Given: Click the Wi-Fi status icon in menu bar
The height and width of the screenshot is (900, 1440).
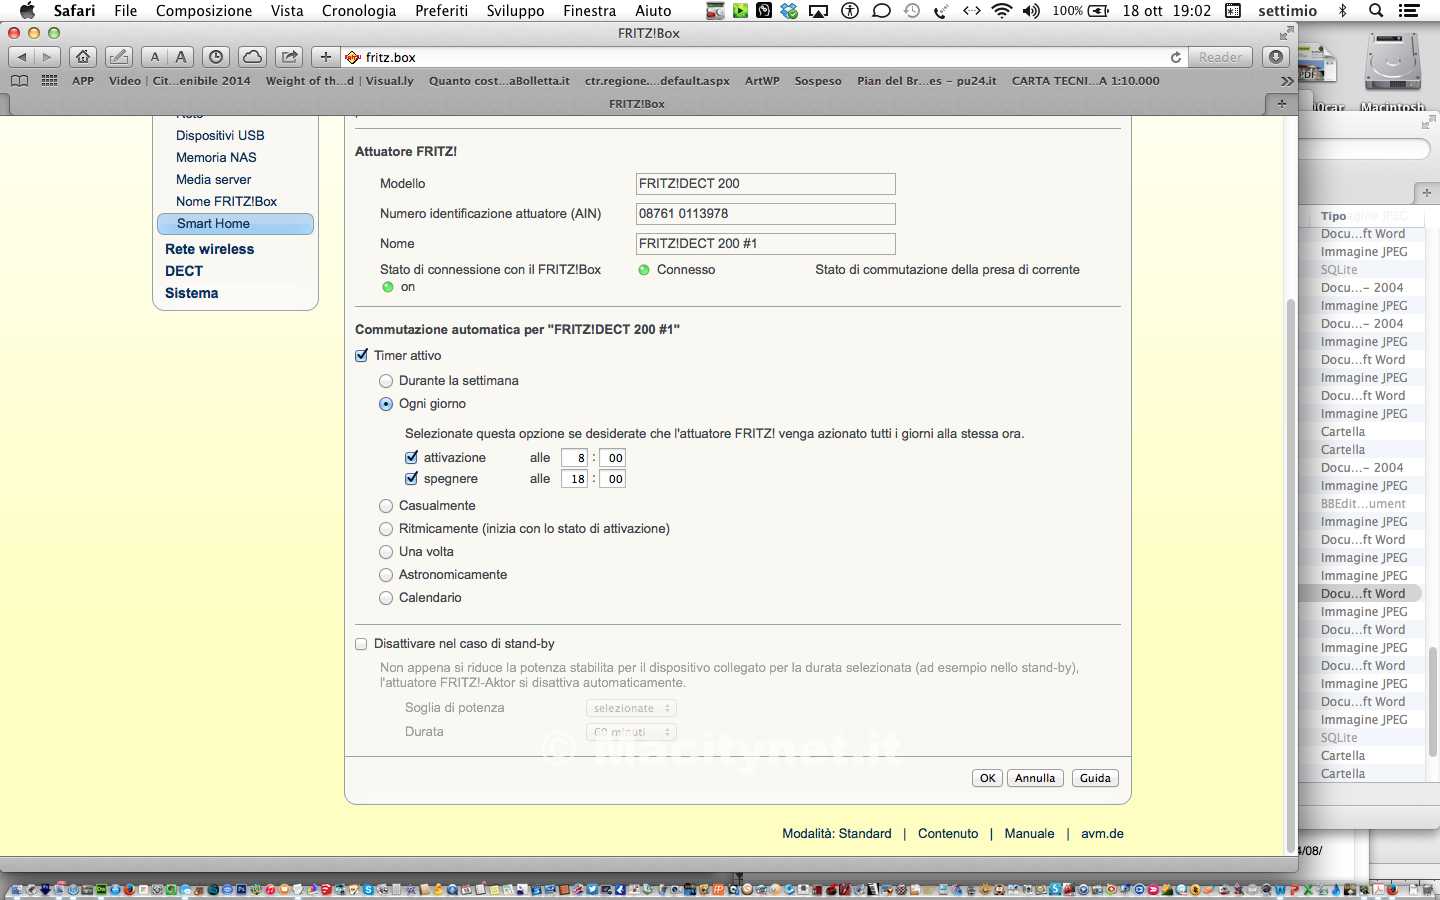Looking at the screenshot, I should tap(1001, 11).
